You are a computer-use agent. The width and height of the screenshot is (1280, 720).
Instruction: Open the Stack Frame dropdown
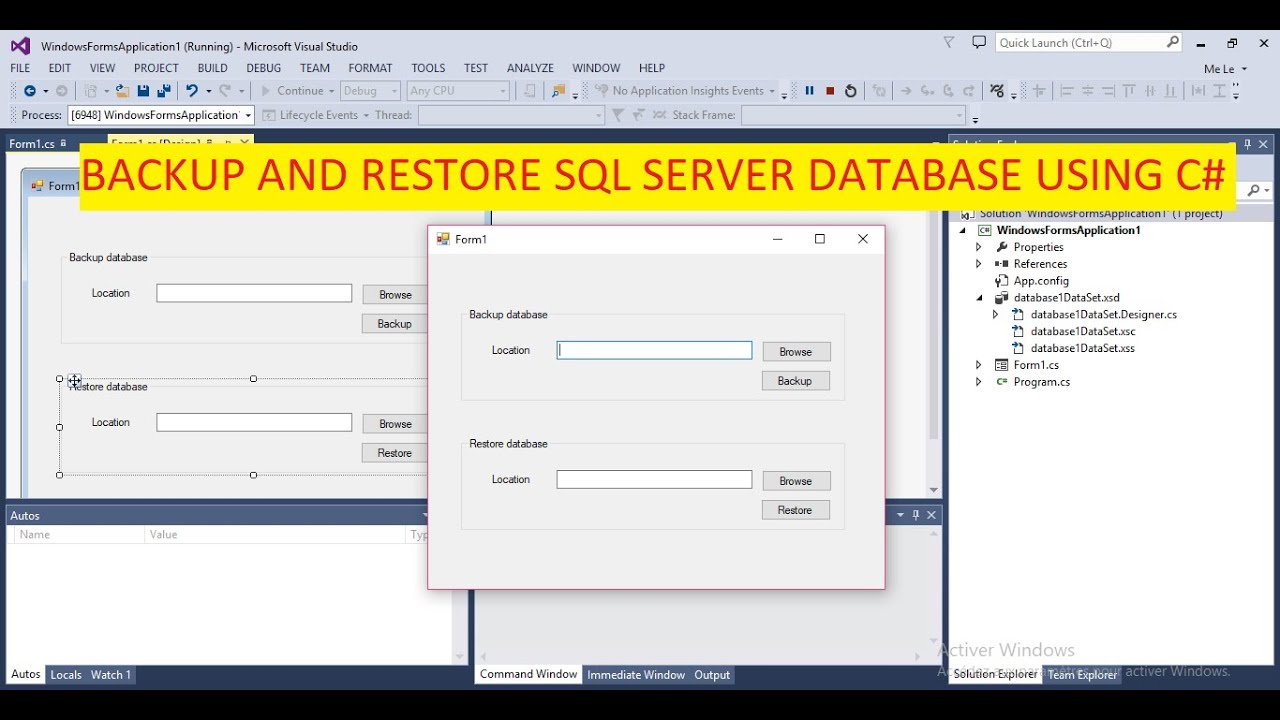tap(959, 115)
